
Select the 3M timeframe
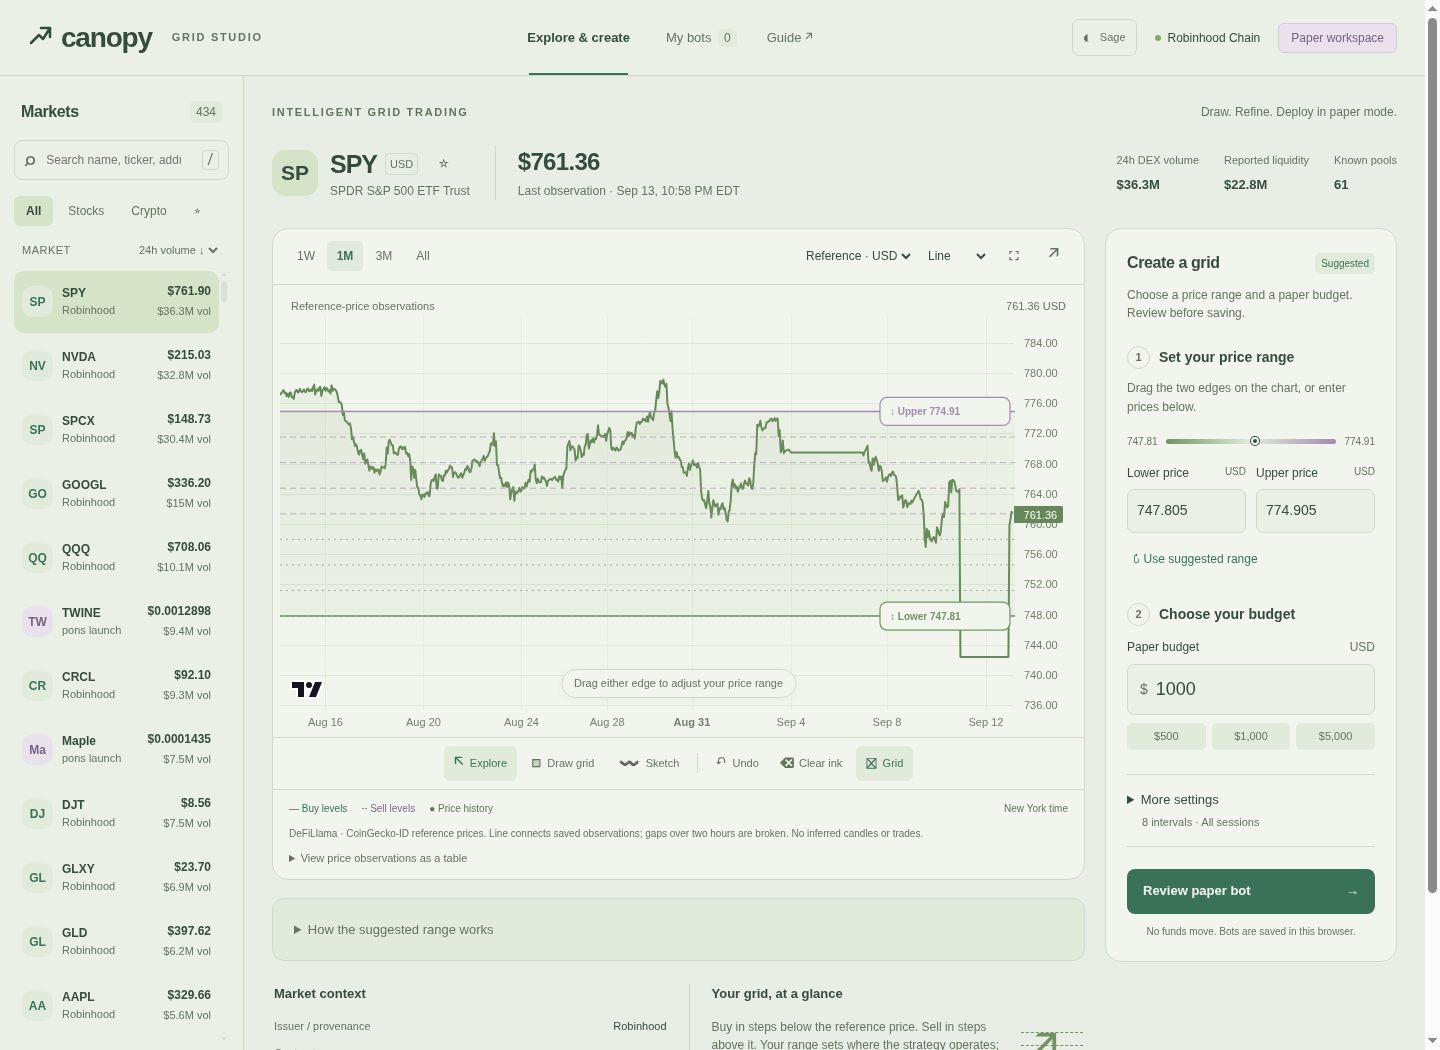(x=384, y=256)
